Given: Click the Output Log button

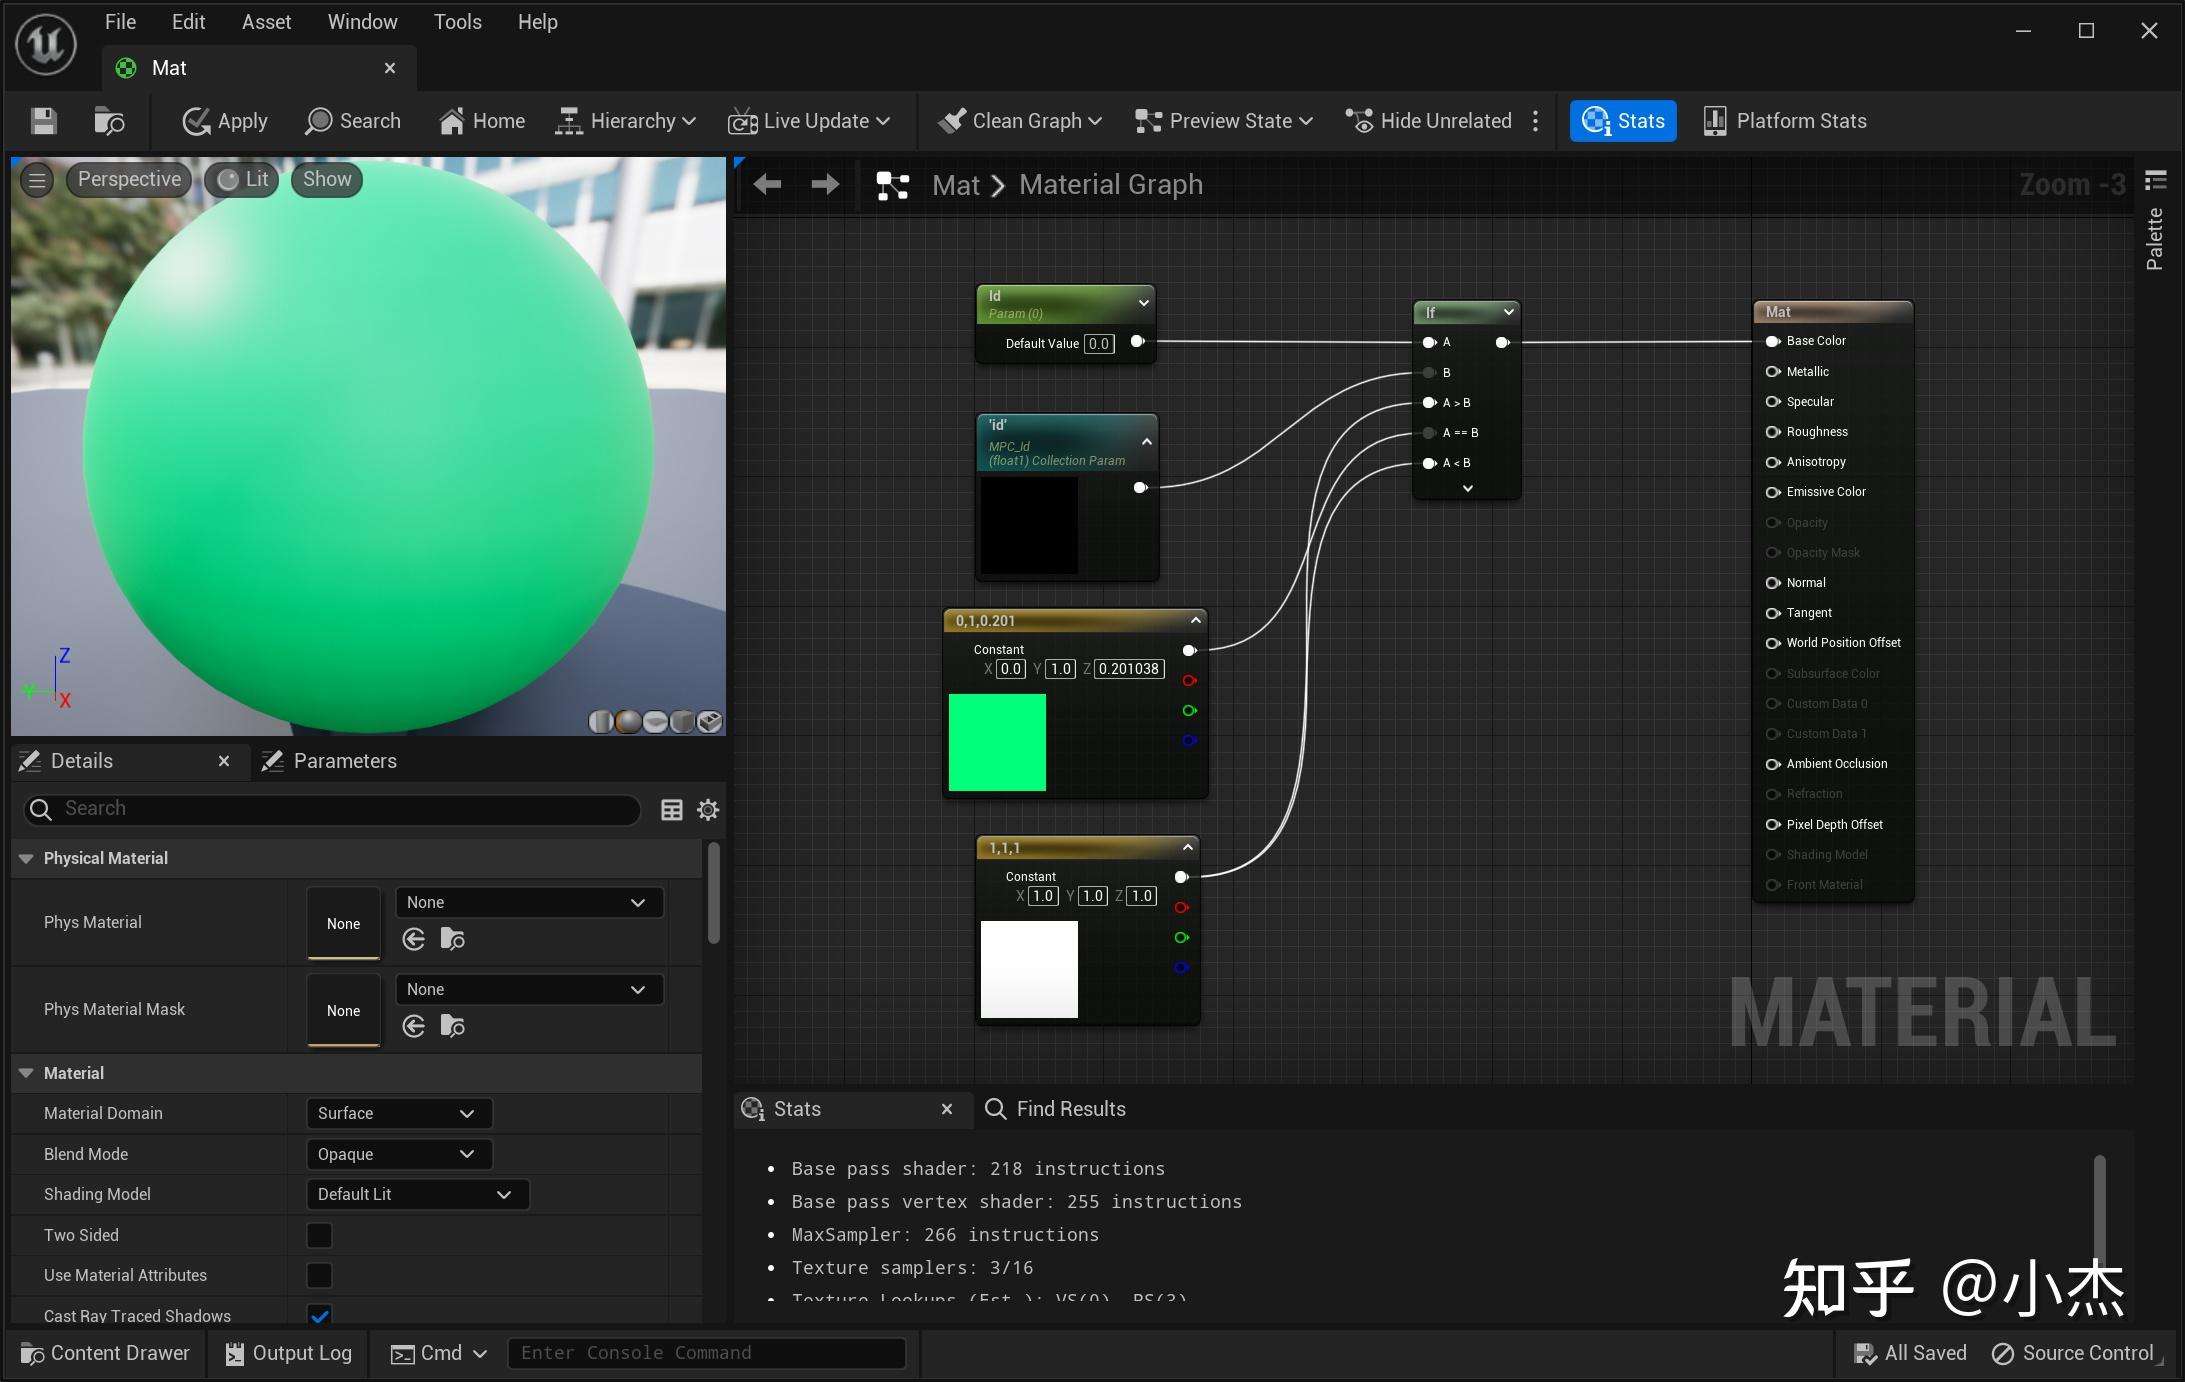Looking at the screenshot, I should coord(288,1353).
